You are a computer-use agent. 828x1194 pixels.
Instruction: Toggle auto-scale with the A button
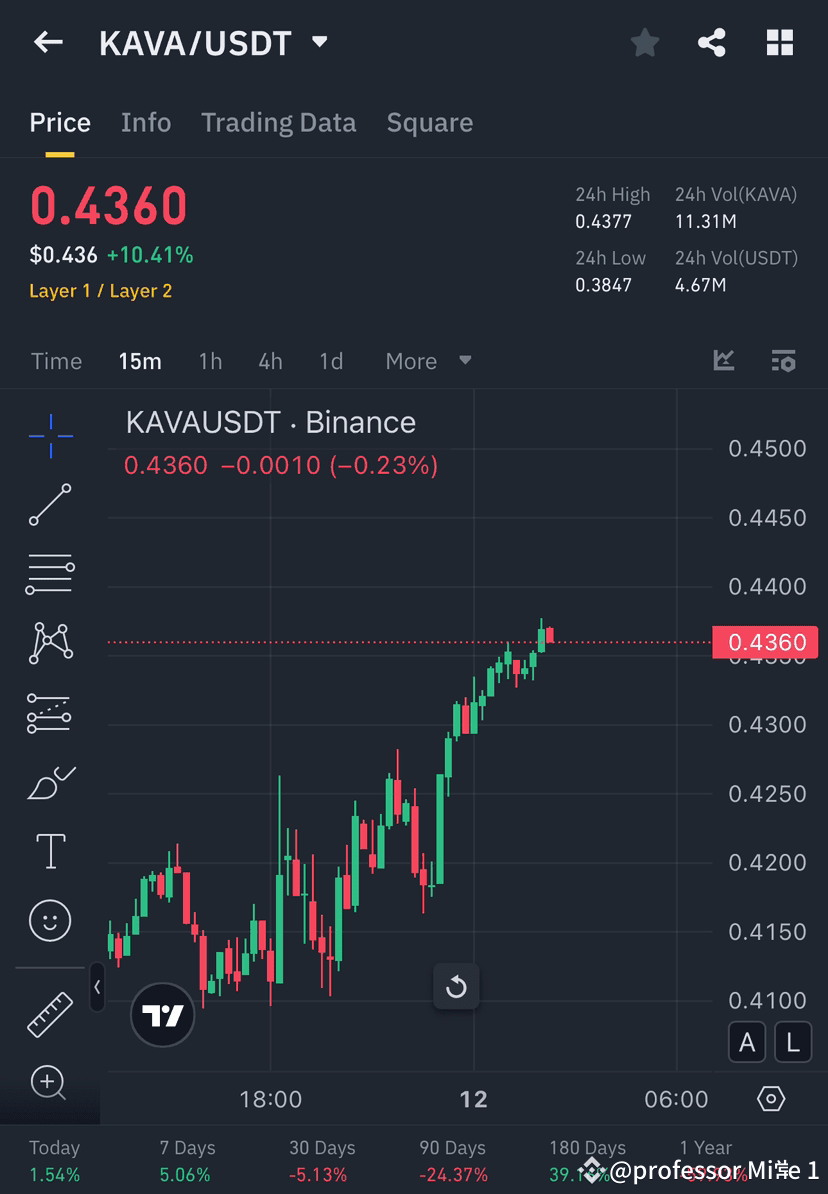[x=747, y=1042]
